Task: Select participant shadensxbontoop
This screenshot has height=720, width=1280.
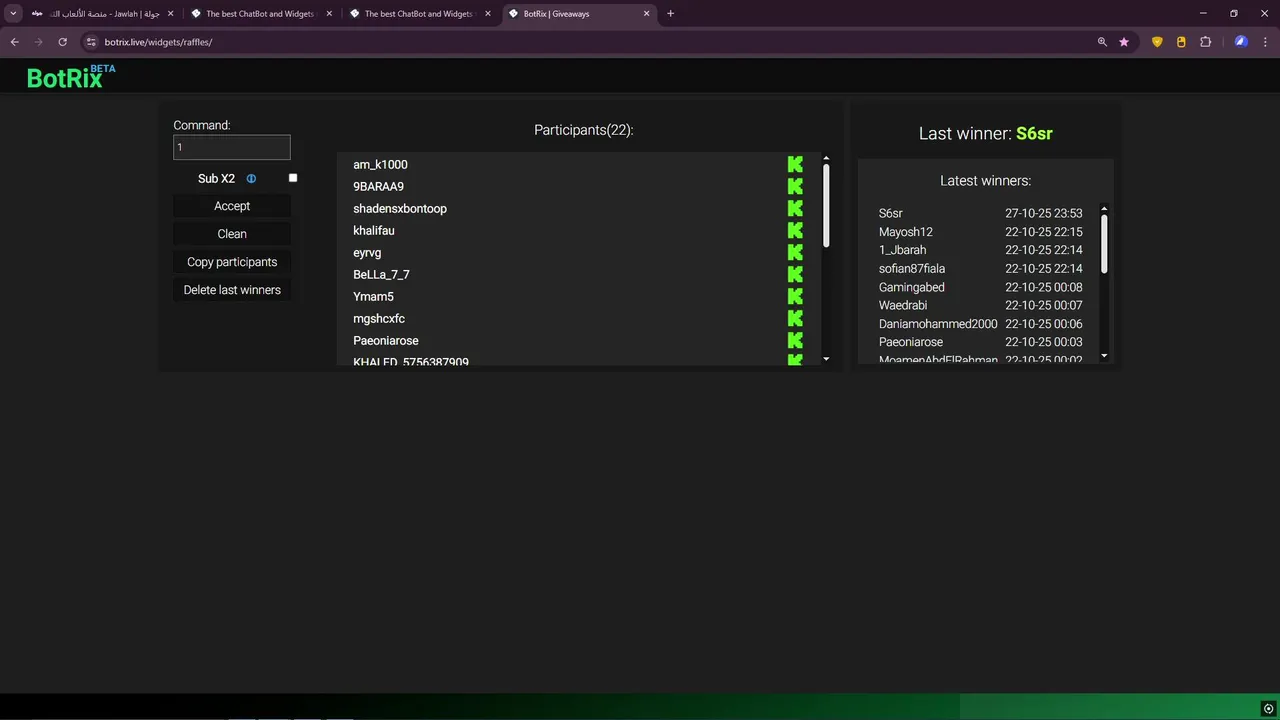Action: click(400, 208)
